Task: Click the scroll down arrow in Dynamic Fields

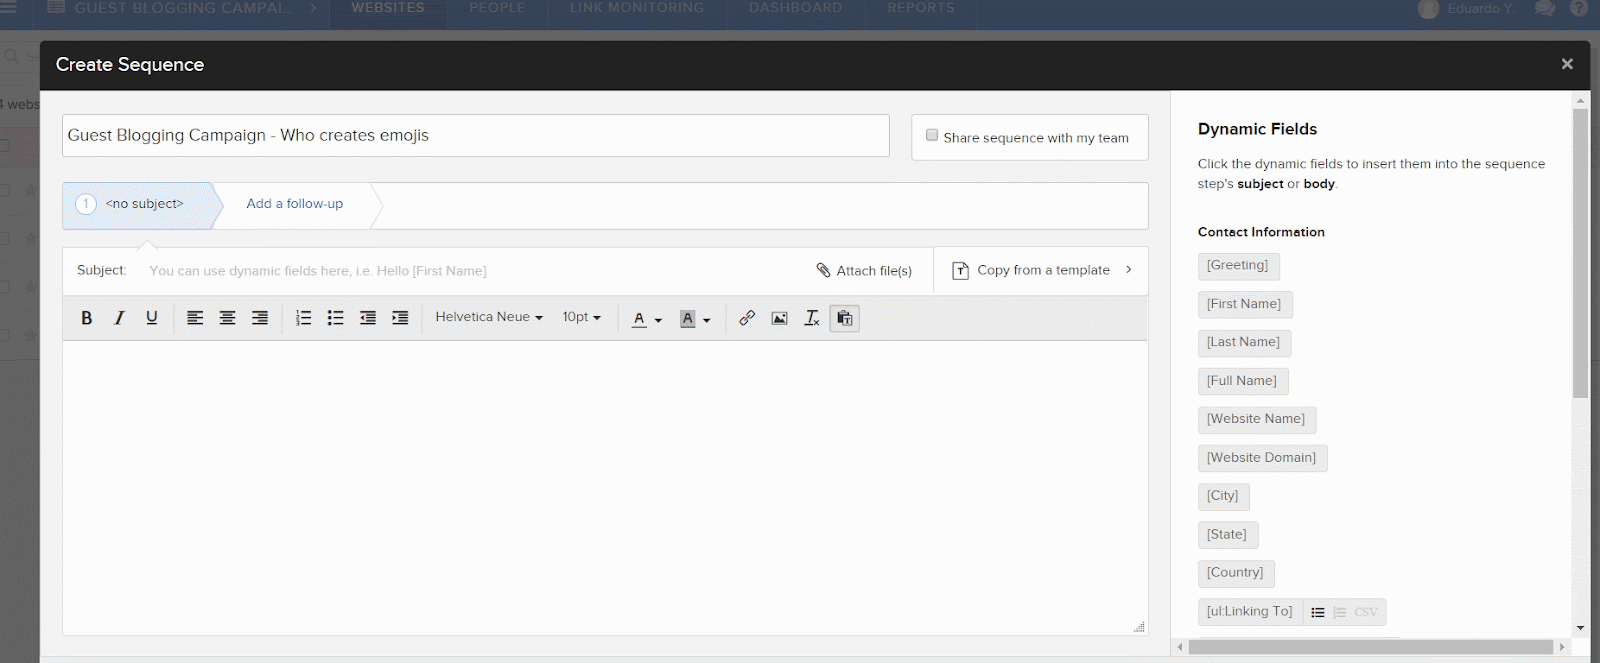Action: point(1580,628)
